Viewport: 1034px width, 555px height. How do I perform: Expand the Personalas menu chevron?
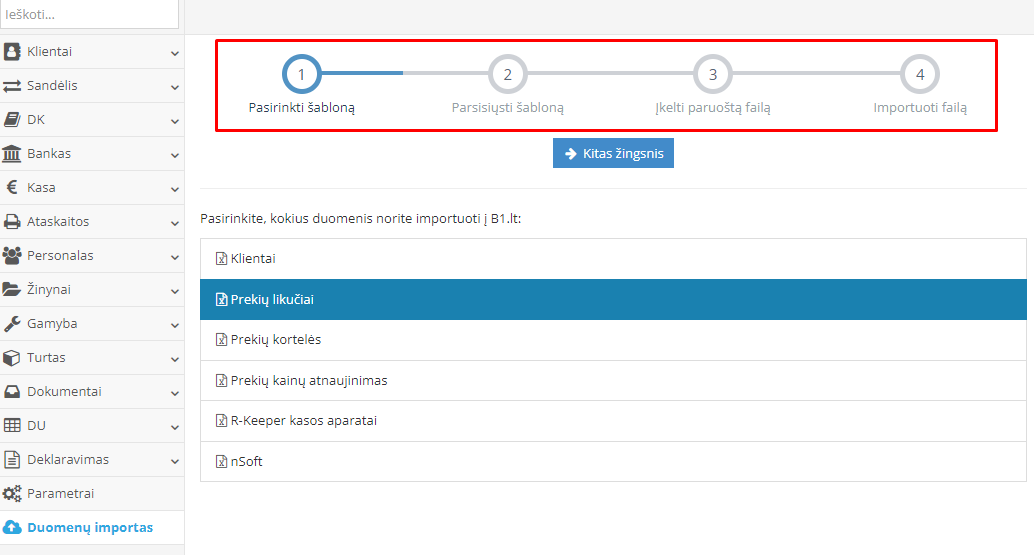(175, 256)
